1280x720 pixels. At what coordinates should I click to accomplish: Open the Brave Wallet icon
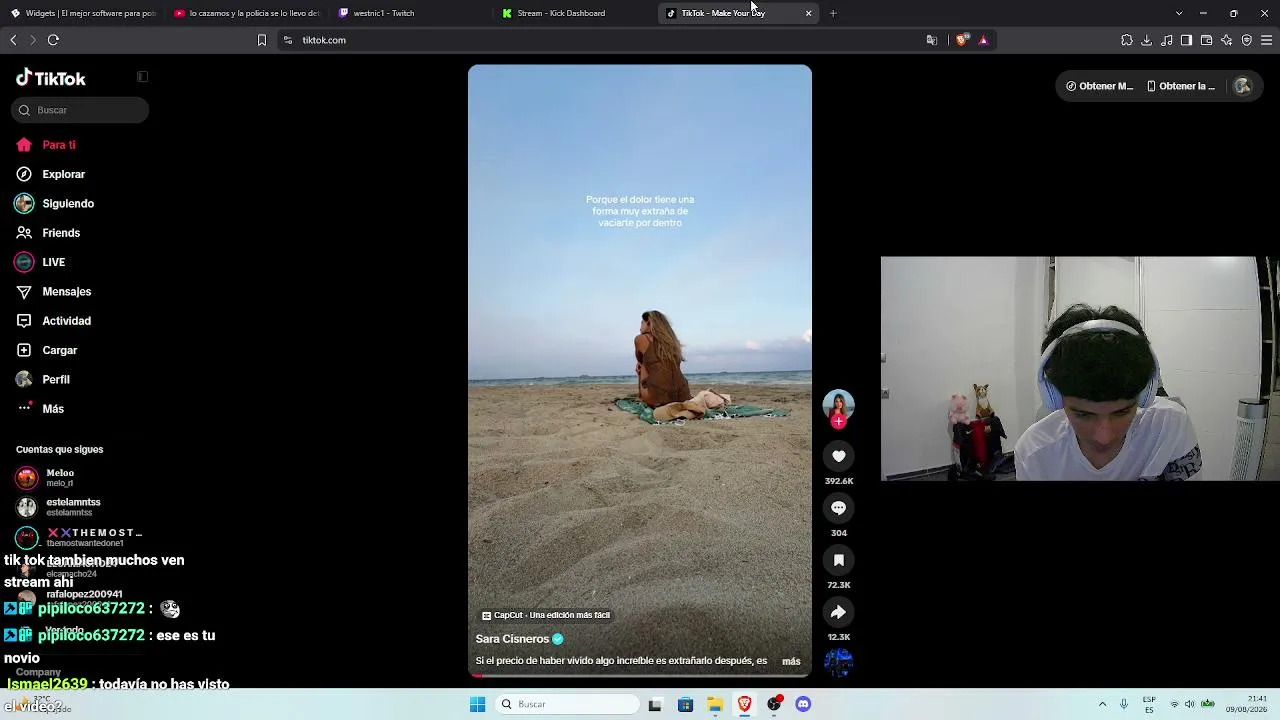1206,40
